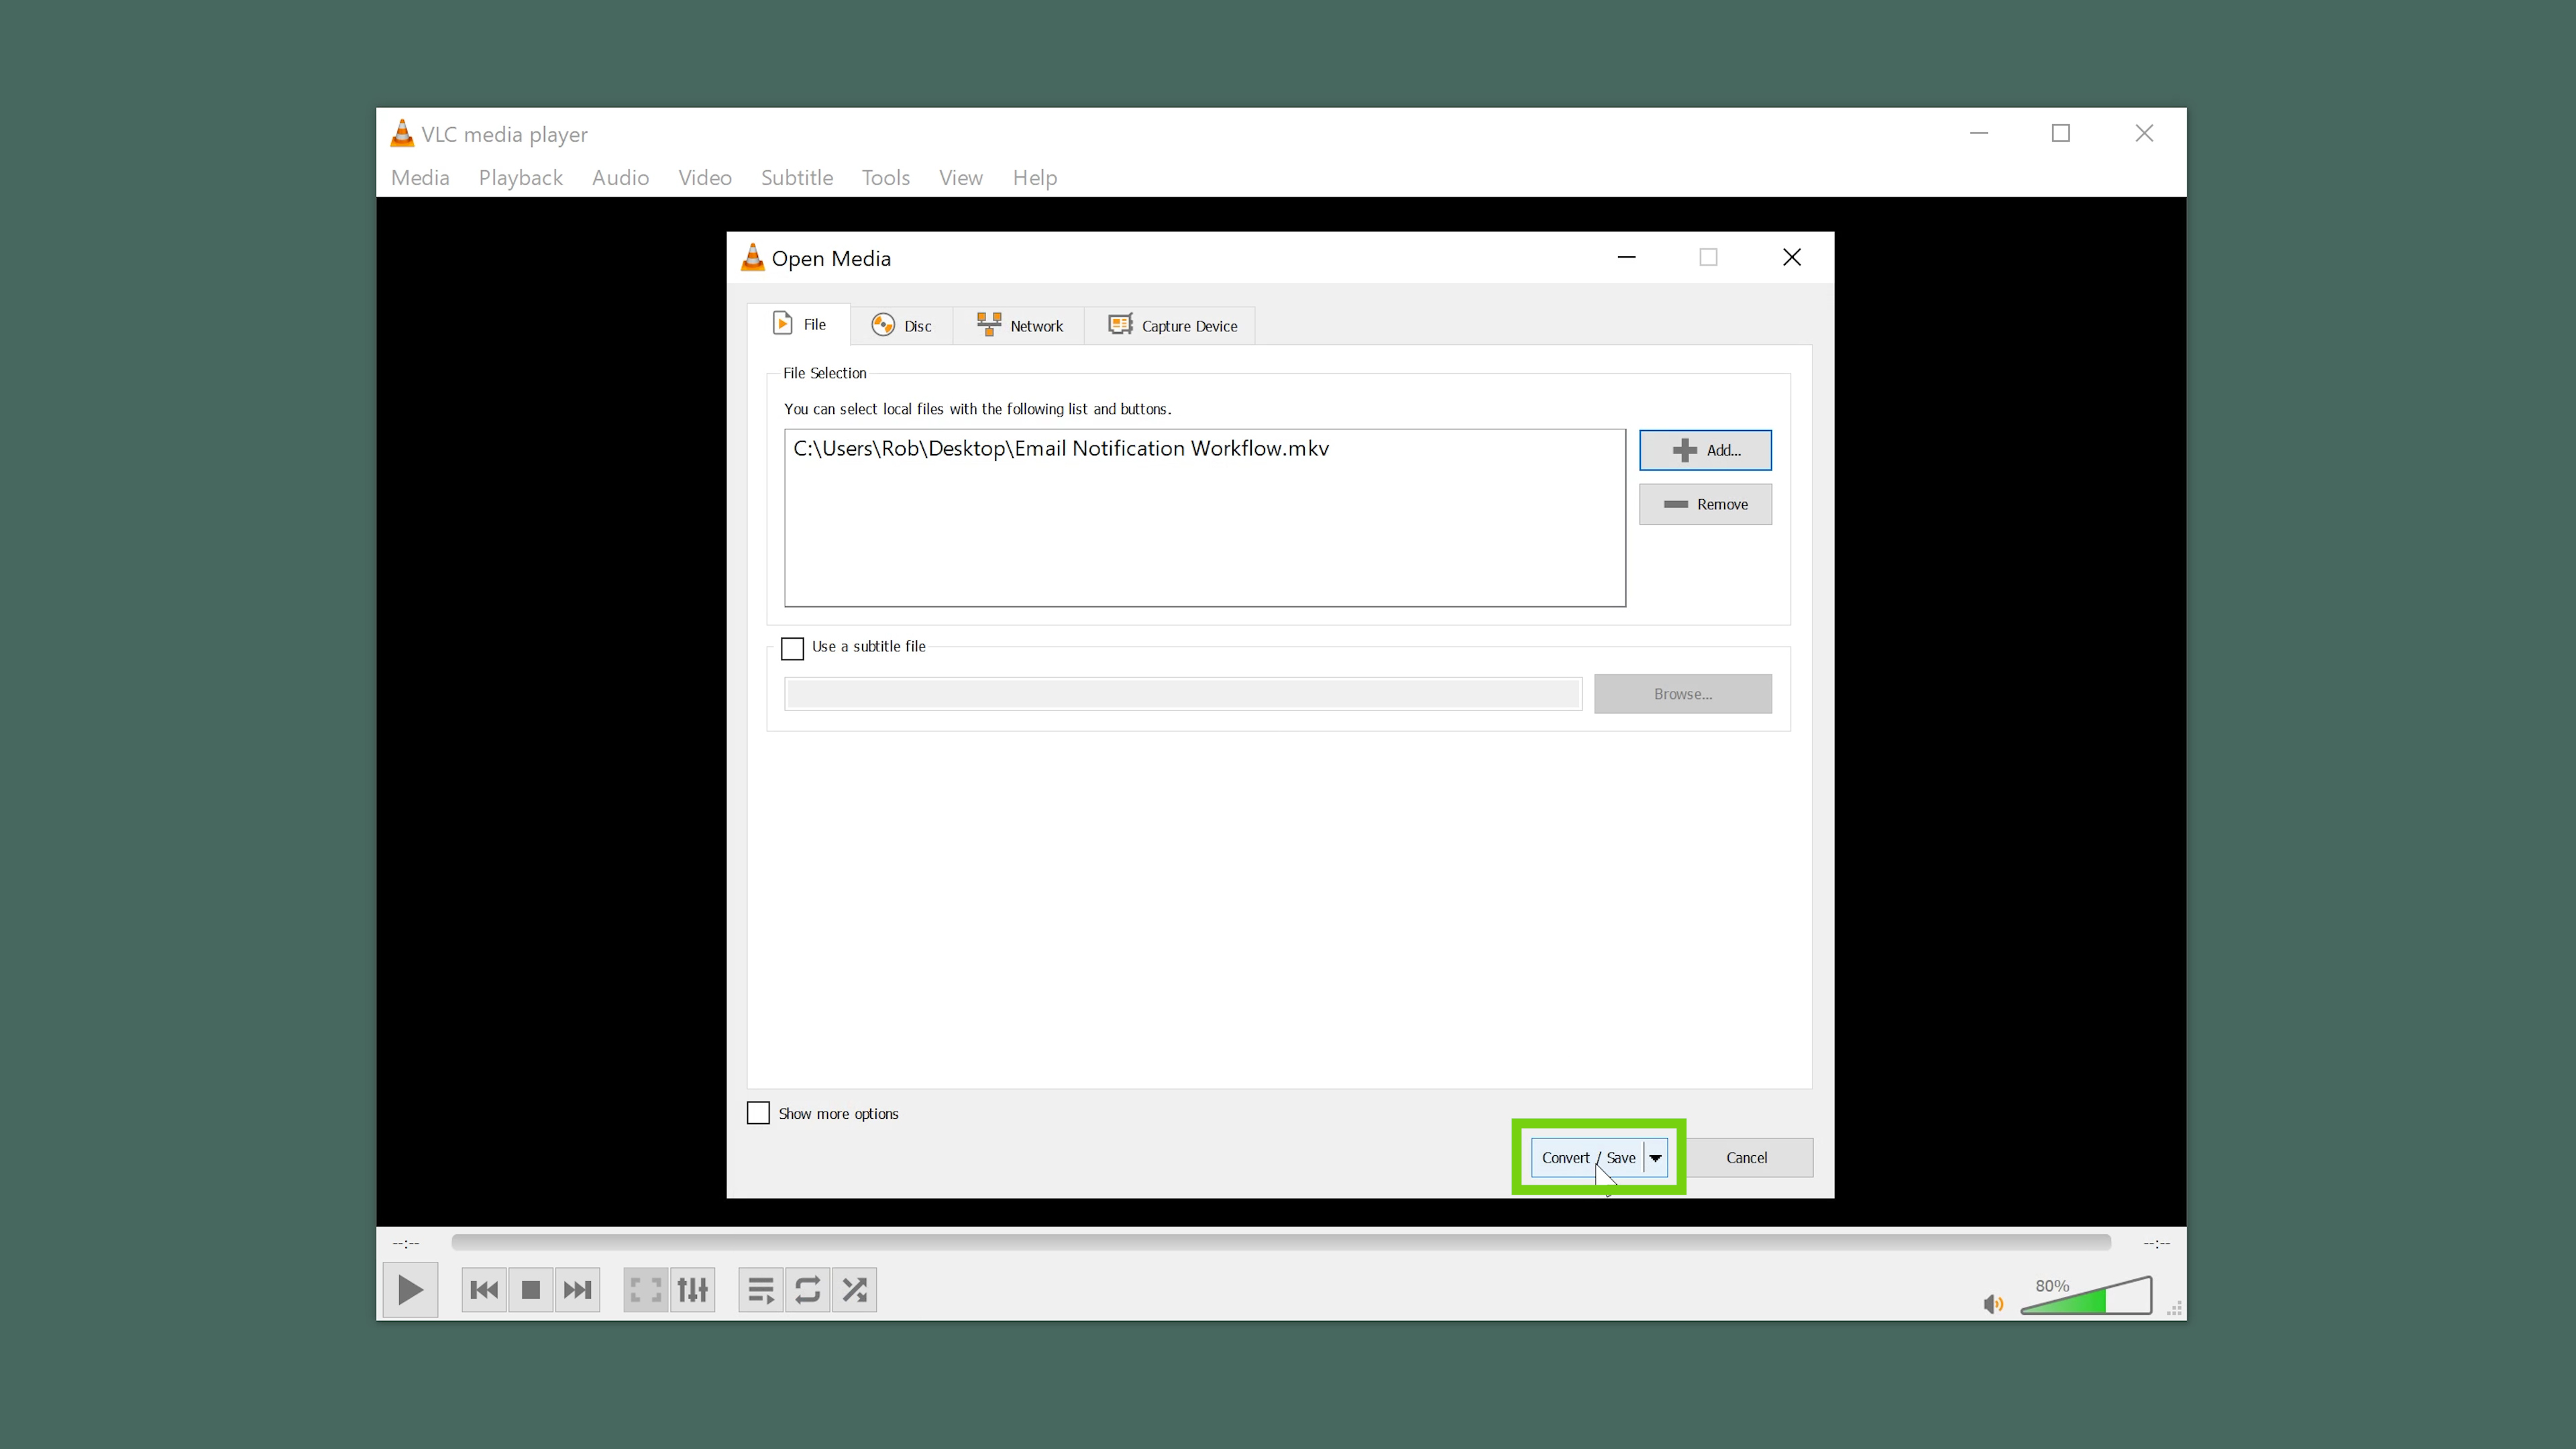Switch to the File tab
Screen dimensions: 2576x1449
(799, 324)
